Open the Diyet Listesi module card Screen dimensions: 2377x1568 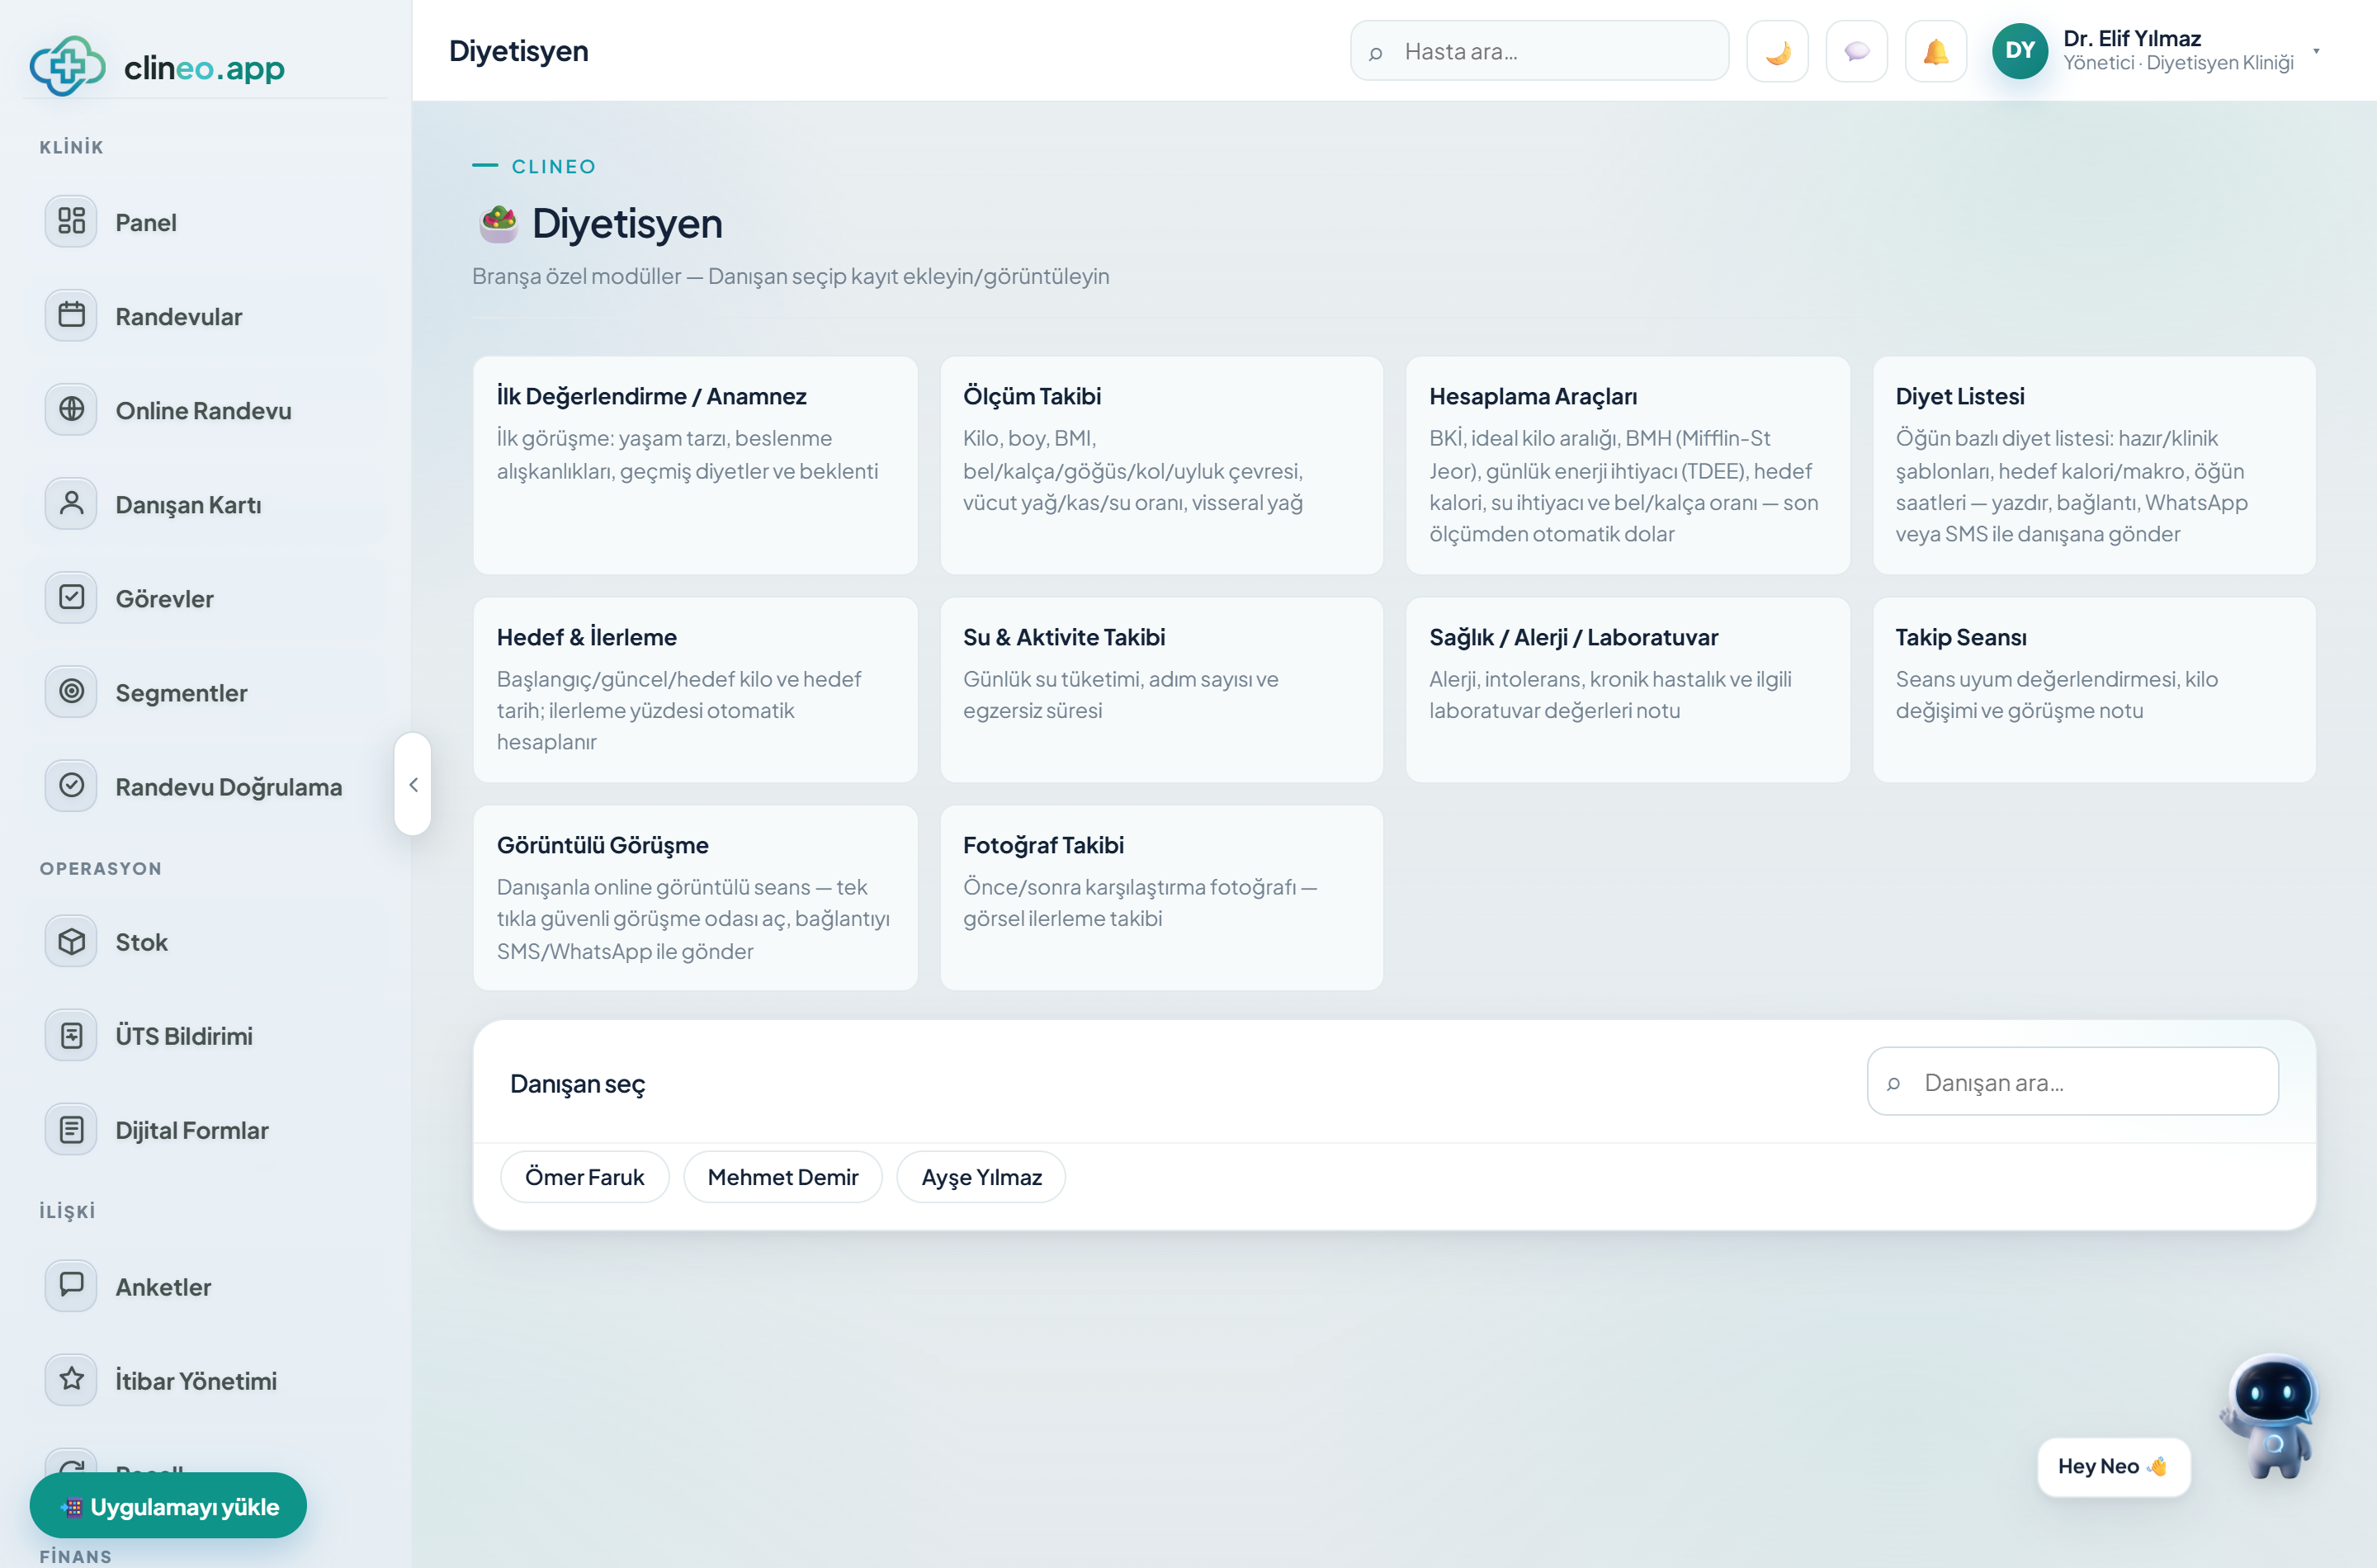2093,465
